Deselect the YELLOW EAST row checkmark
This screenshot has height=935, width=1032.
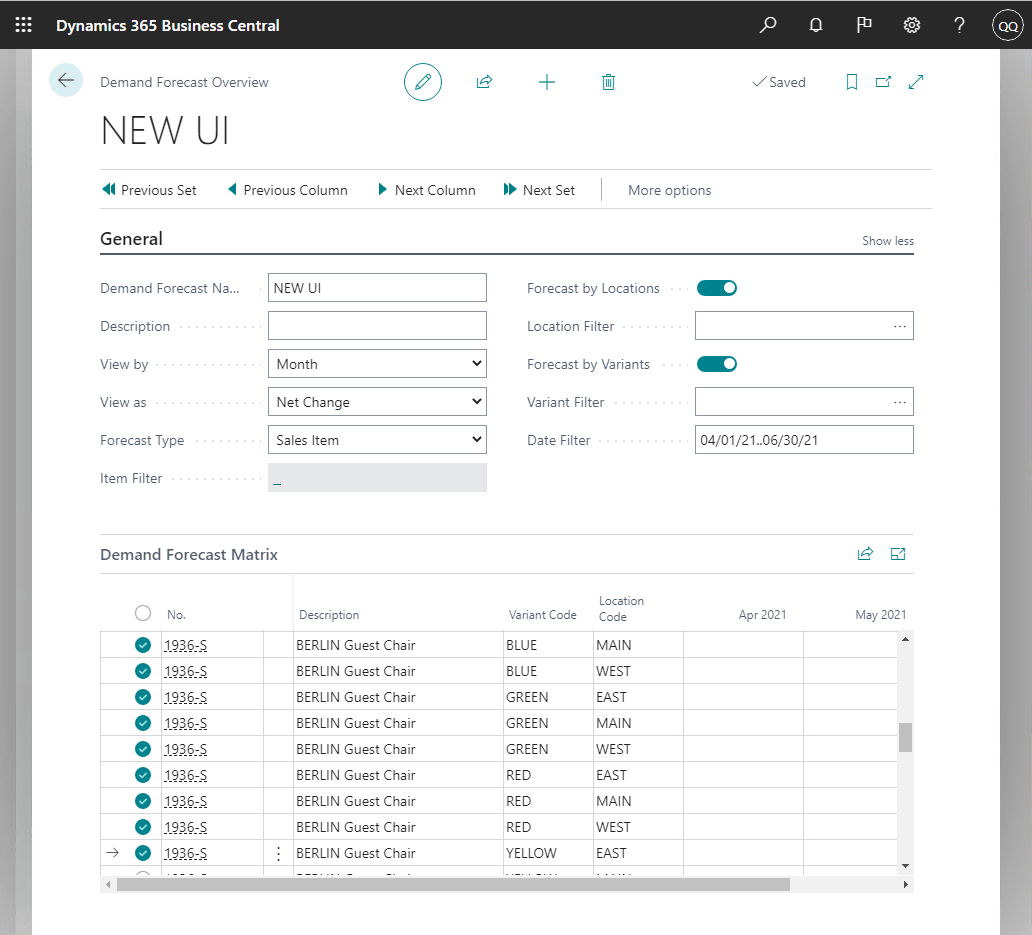point(143,853)
